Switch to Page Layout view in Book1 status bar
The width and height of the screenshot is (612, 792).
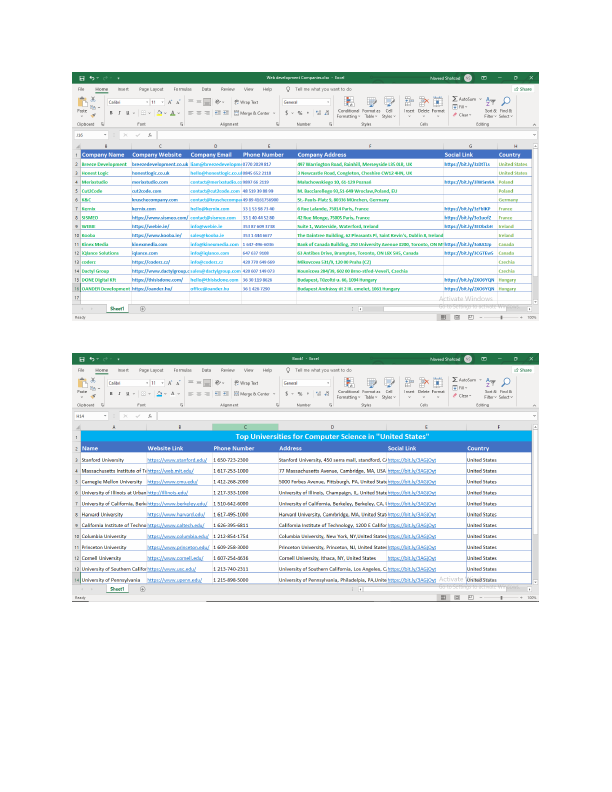pos(457,598)
